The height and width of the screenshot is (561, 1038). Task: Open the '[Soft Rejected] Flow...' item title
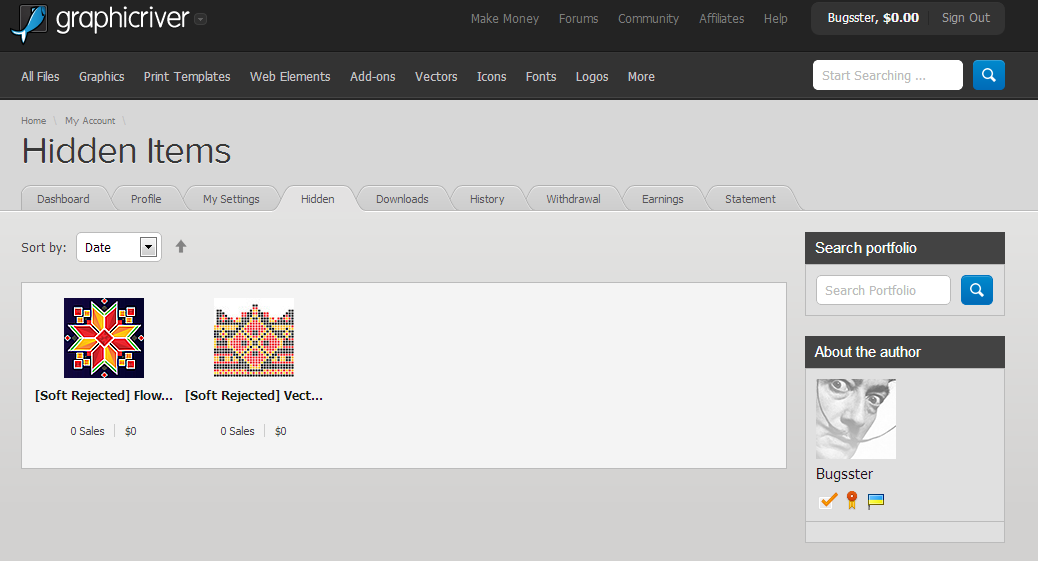(x=104, y=395)
